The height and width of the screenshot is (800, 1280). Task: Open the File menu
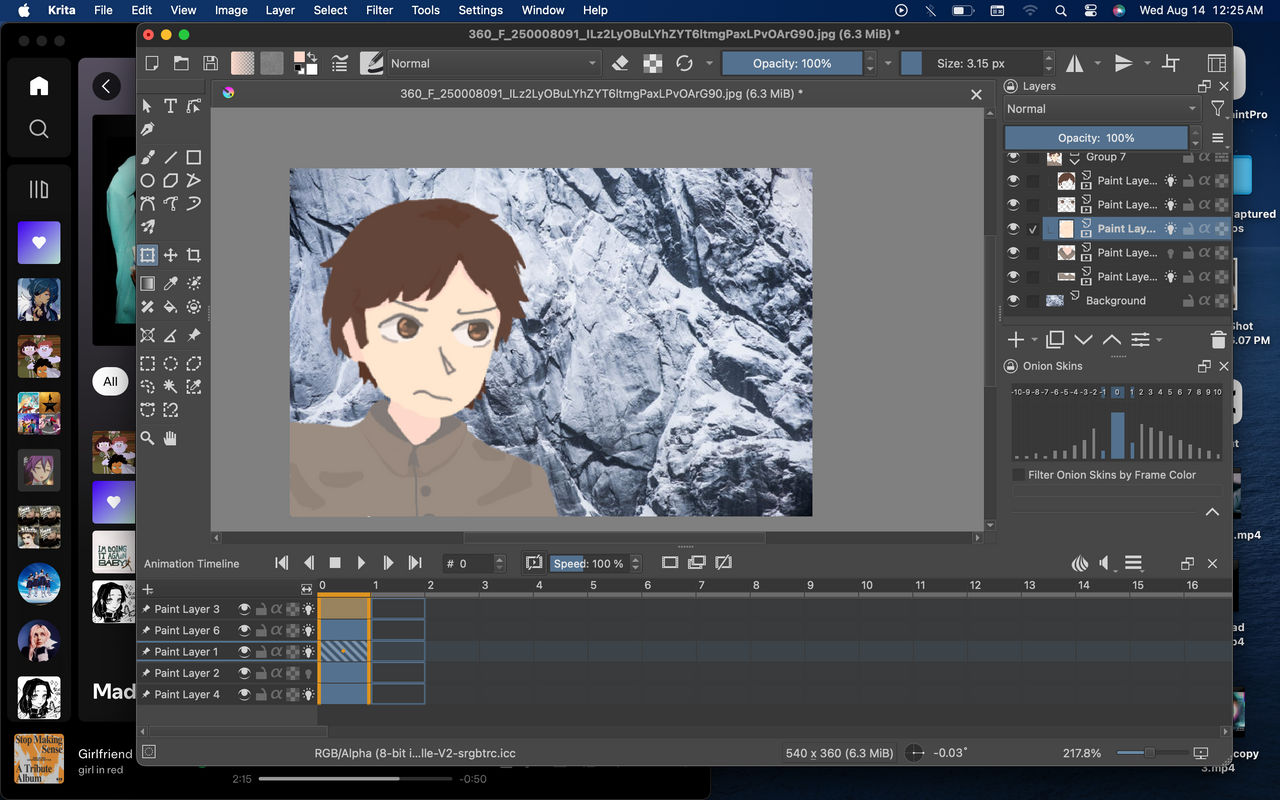103,10
